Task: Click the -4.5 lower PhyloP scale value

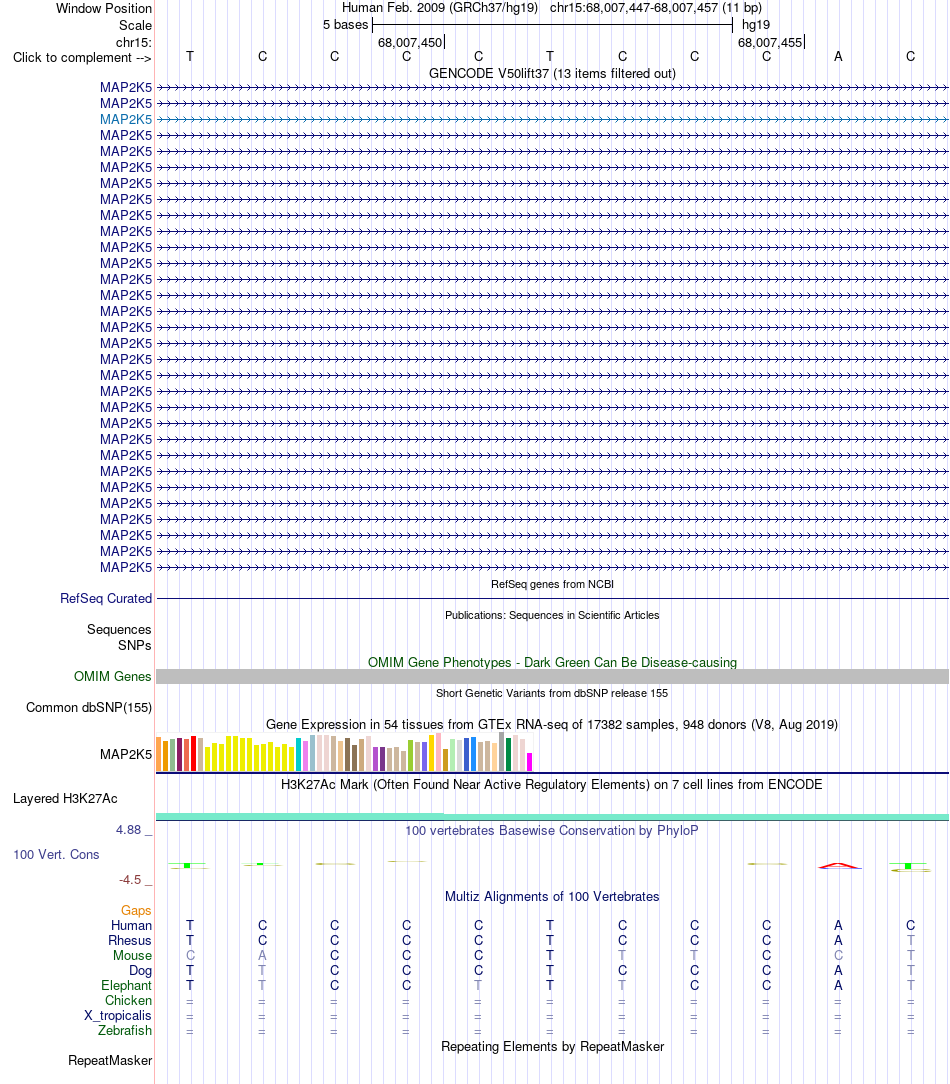Action: pos(130,880)
